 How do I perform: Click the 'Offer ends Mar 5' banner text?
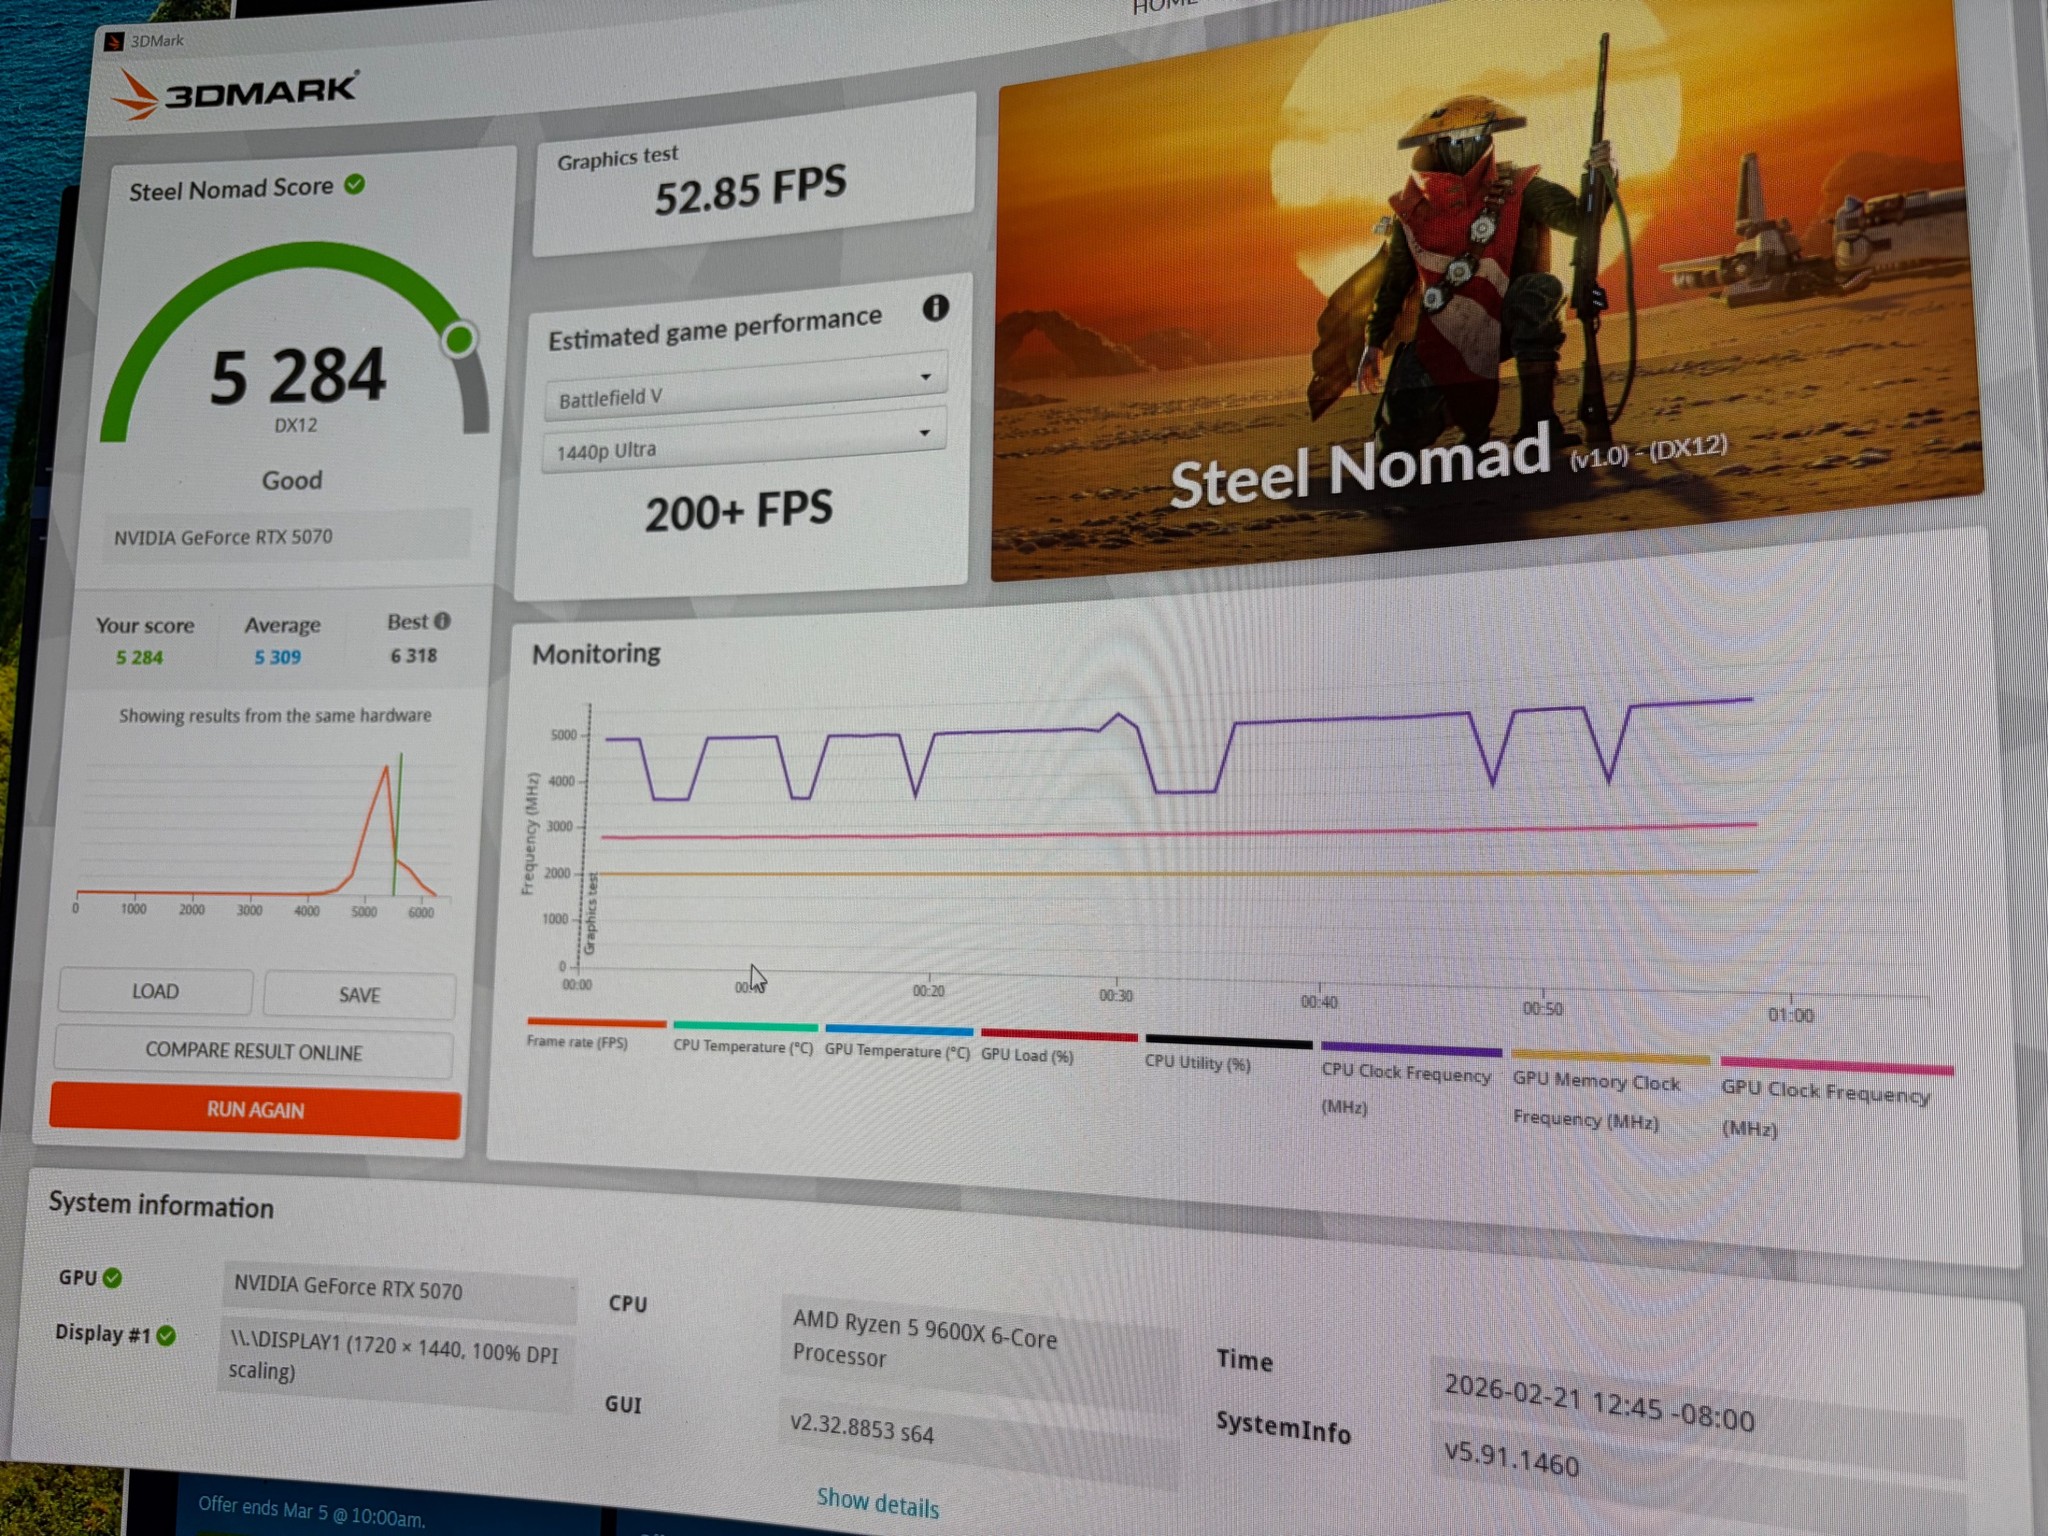point(311,1512)
